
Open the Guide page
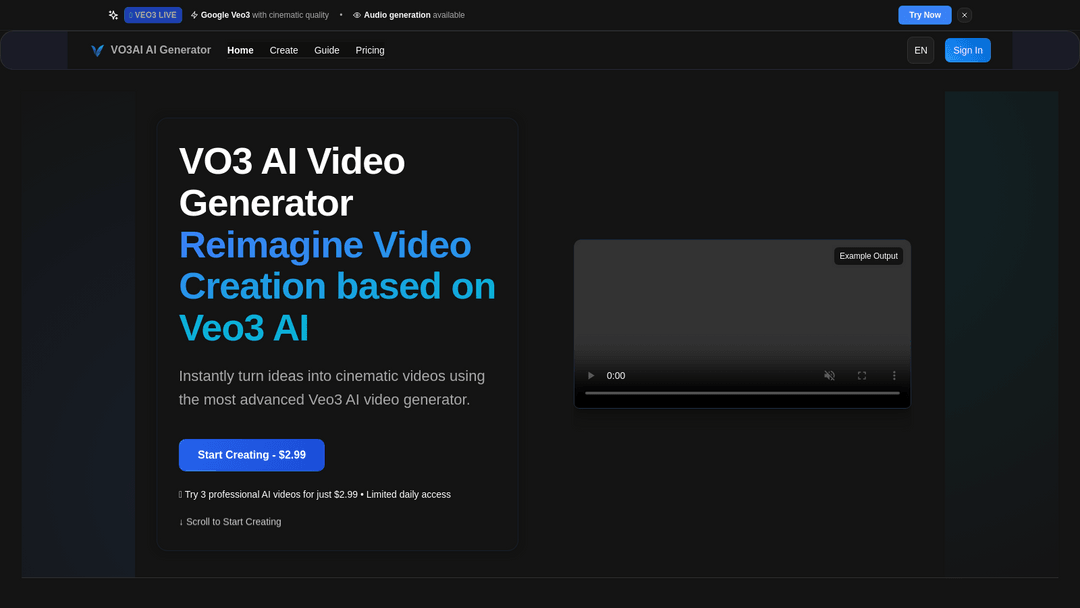pyautogui.click(x=326, y=50)
